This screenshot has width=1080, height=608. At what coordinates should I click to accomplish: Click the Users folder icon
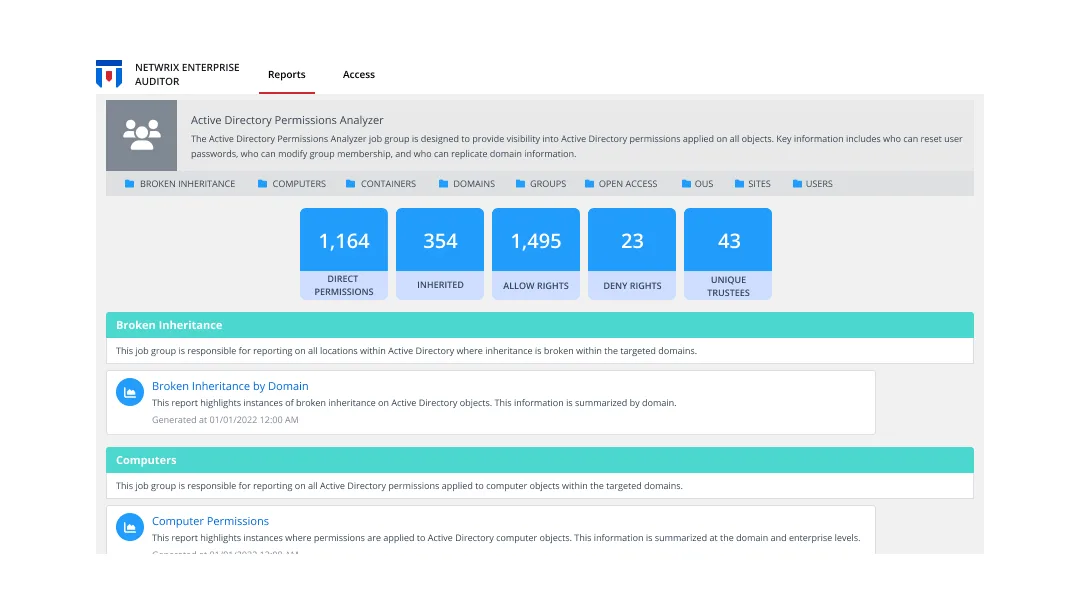pos(797,184)
